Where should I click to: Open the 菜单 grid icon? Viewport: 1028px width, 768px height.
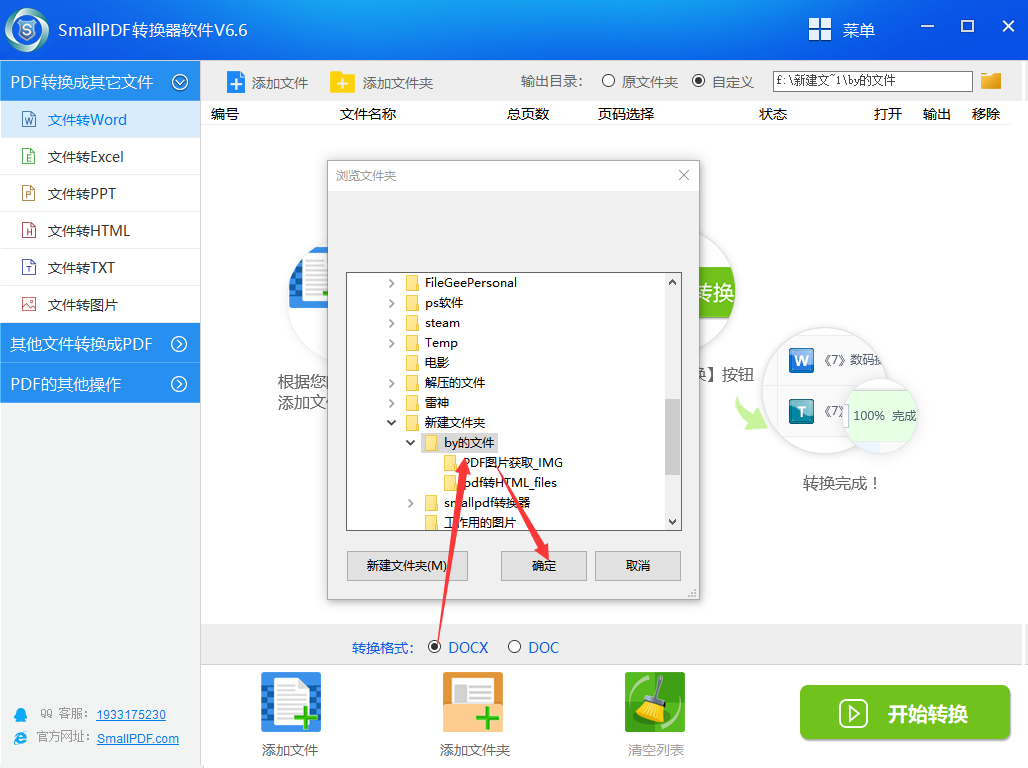click(820, 30)
